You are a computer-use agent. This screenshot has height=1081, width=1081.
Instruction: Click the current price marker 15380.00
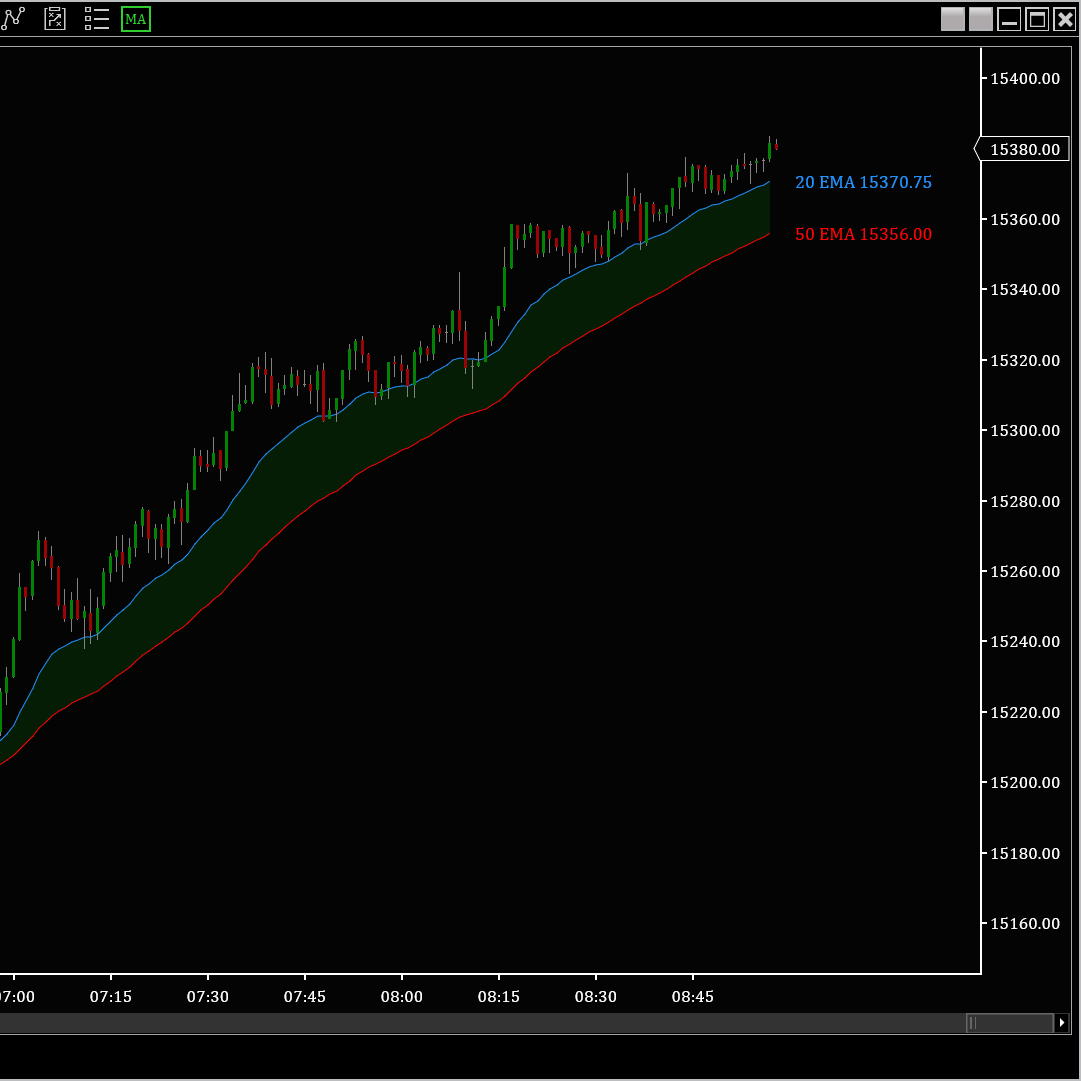pyautogui.click(x=1024, y=149)
